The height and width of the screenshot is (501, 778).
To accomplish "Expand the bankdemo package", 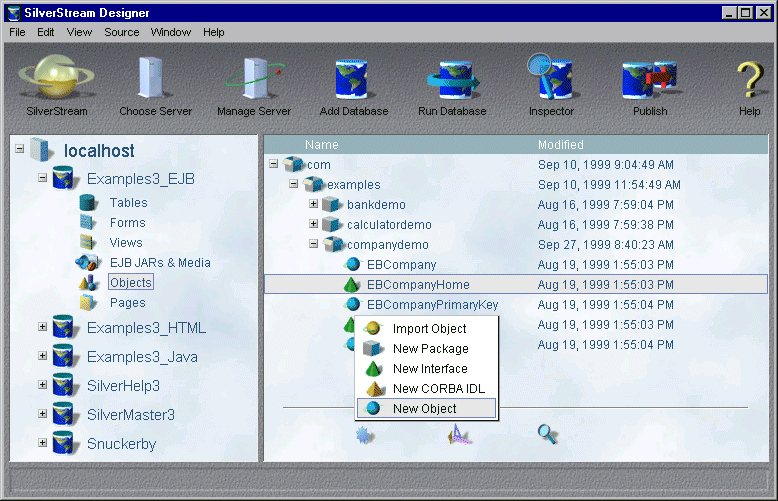I will coord(313,204).
